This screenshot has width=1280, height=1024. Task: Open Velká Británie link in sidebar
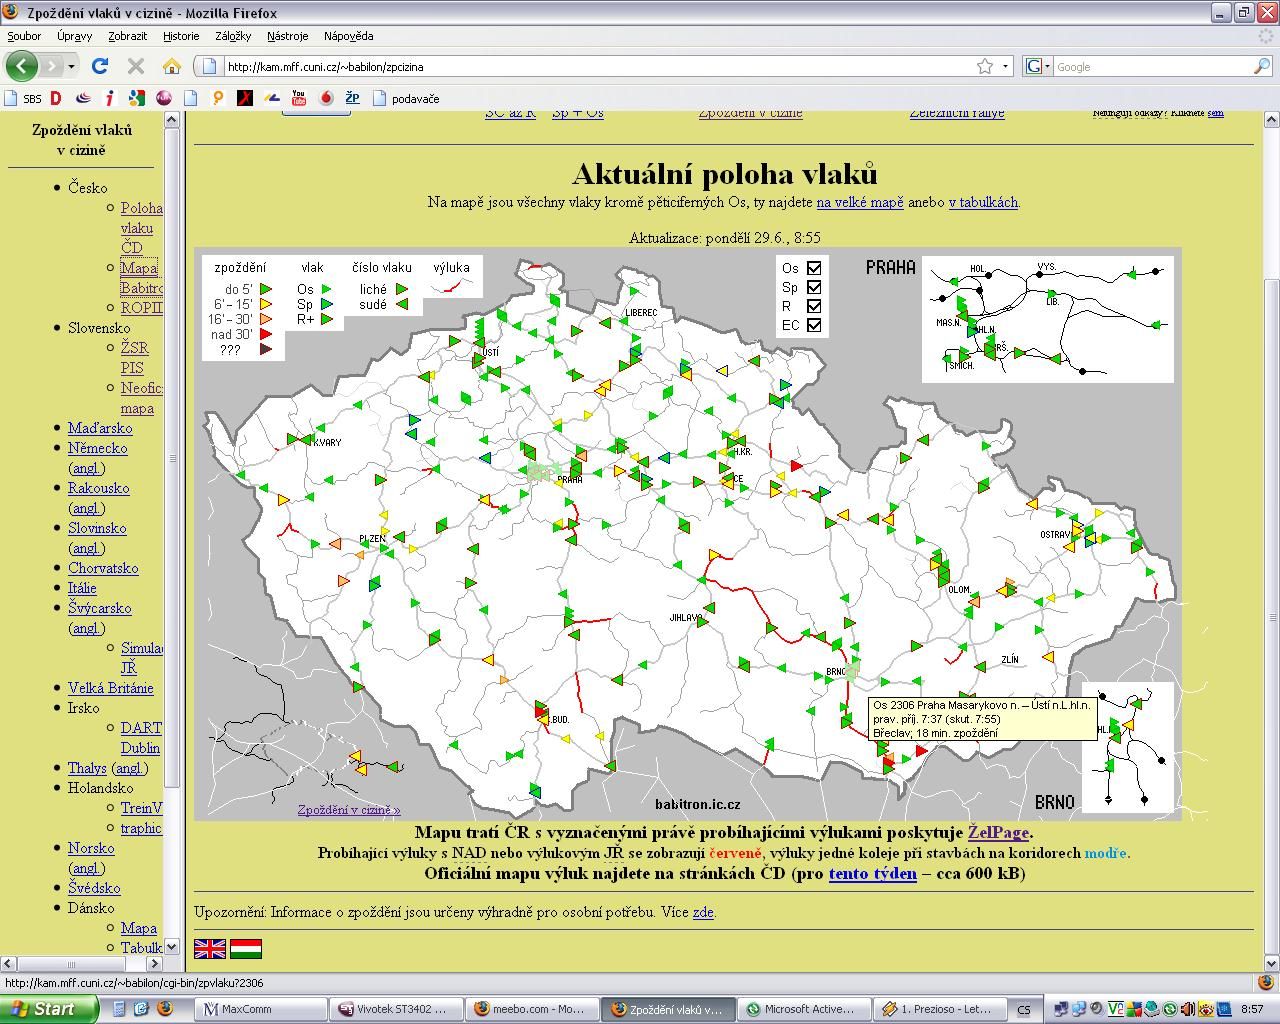111,688
